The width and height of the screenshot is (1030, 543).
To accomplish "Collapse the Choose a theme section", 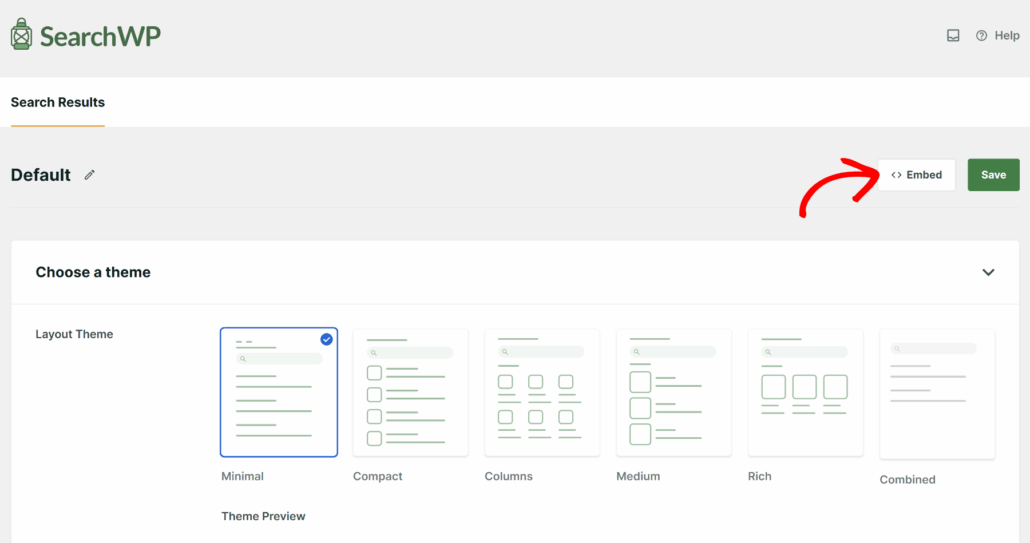I will [x=988, y=272].
